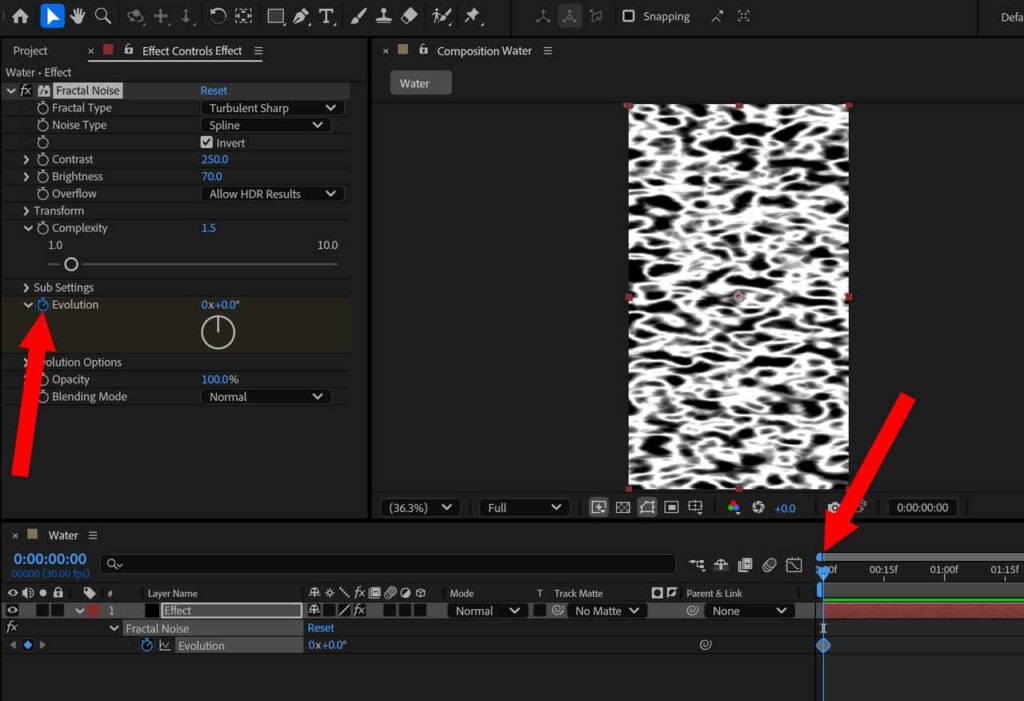Toggle Fast Previews in the viewer

[x=598, y=508]
